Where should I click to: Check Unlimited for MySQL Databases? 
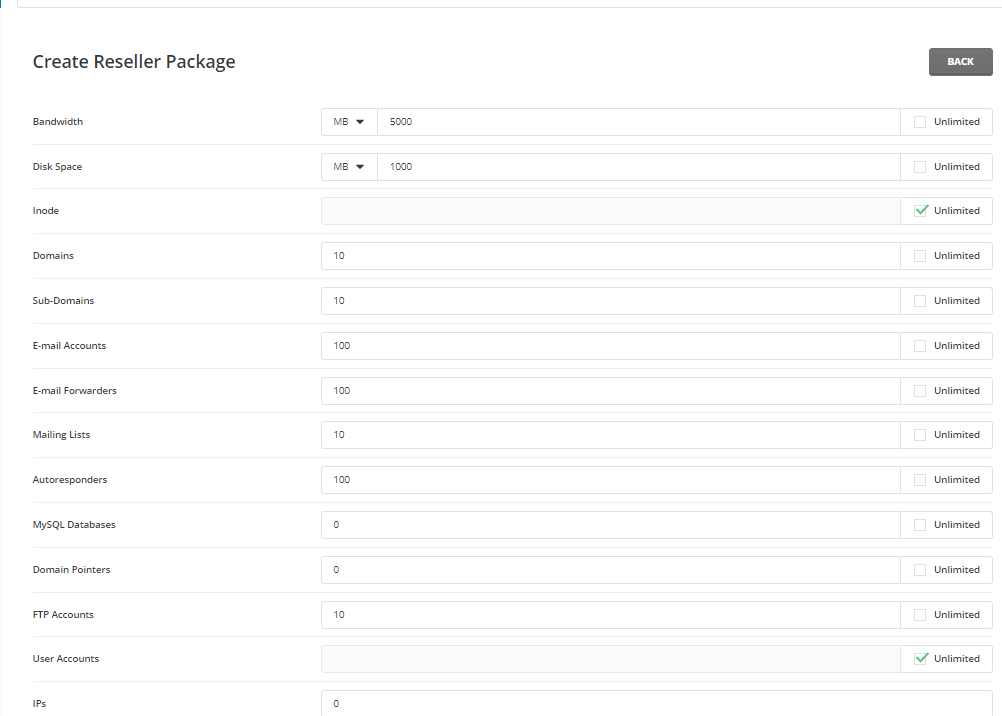[920, 525]
